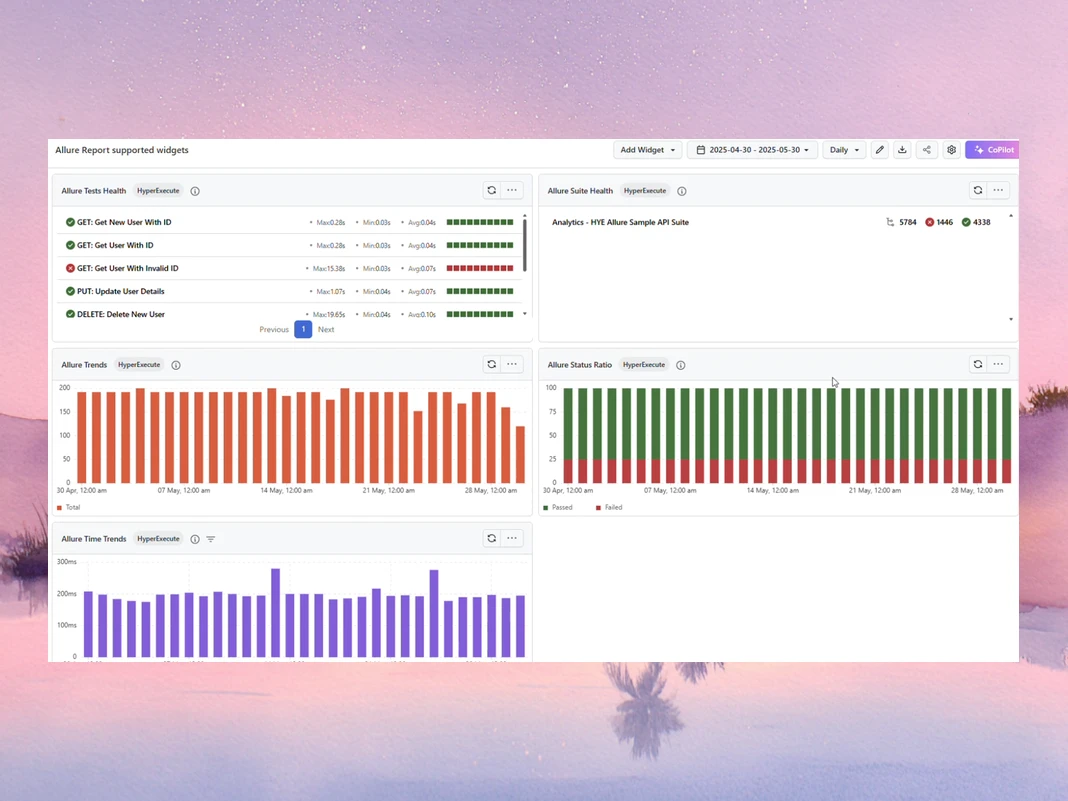This screenshot has width=1068, height=801.
Task: Show info for Allure Trends widget
Action: (x=176, y=365)
